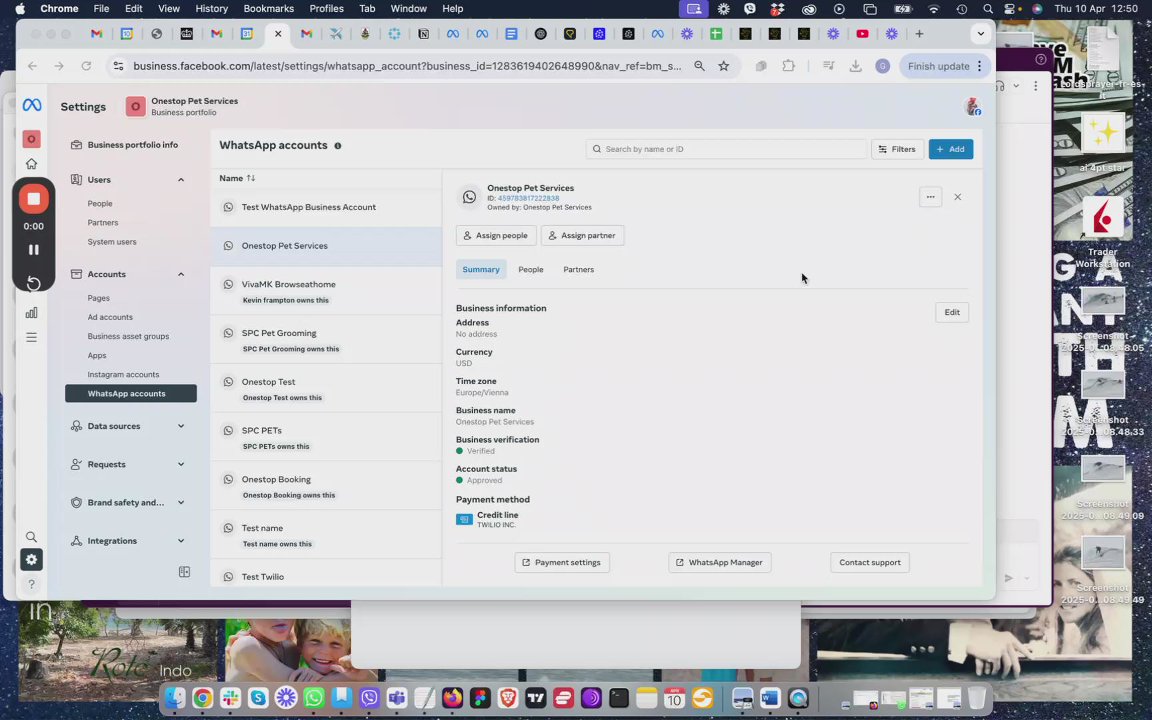Switch to the Summary tab
The height and width of the screenshot is (720, 1152).
[480, 270]
